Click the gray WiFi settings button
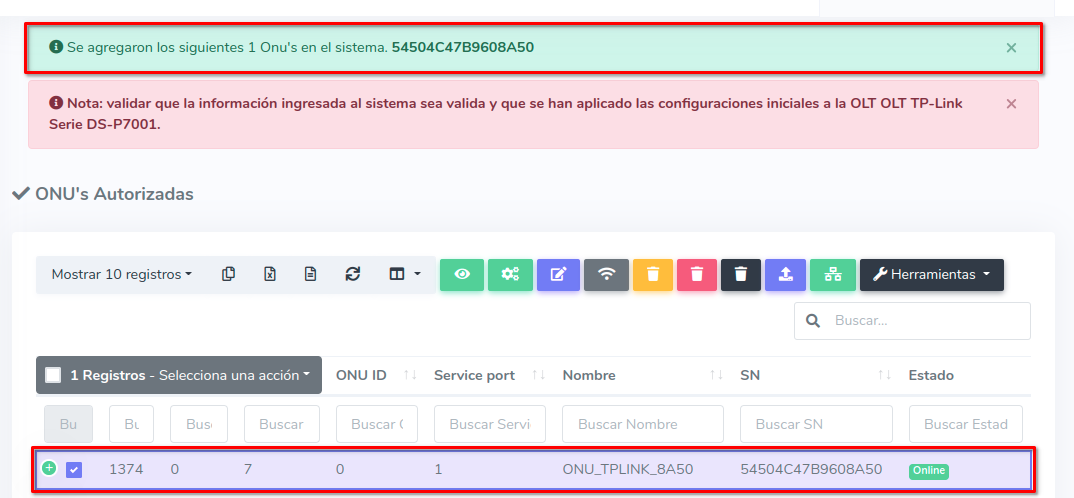Screen dimensions: 1074x498 pyautogui.click(x=606, y=274)
